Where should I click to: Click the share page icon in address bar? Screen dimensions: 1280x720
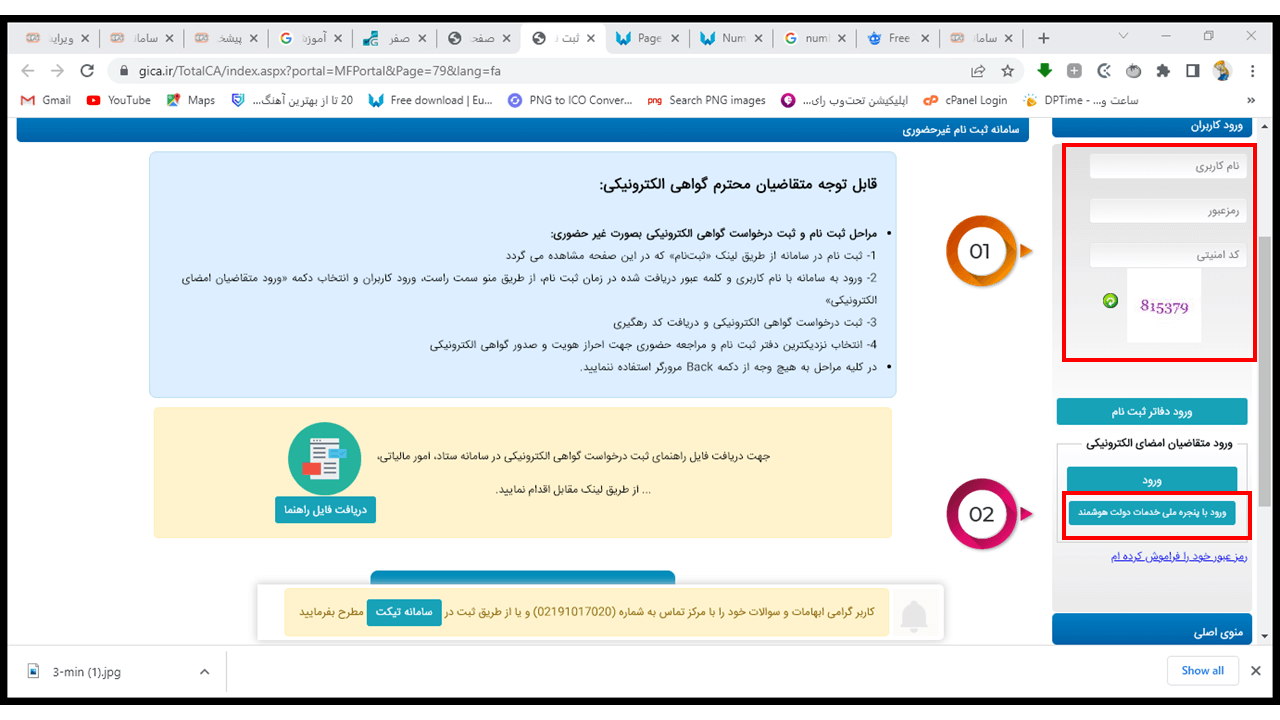[978, 71]
